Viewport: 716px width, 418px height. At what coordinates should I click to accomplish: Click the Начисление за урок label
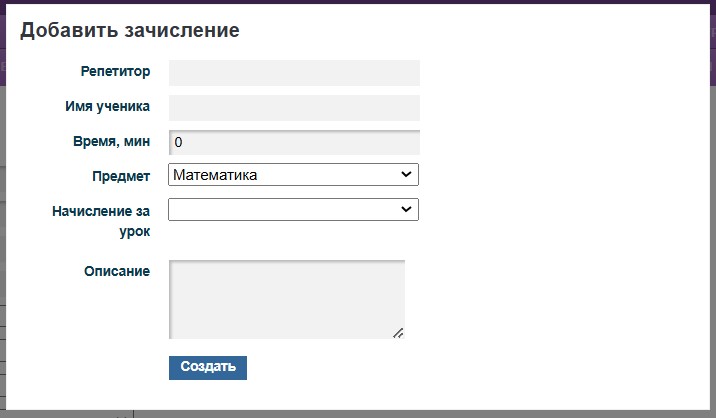coord(101,221)
